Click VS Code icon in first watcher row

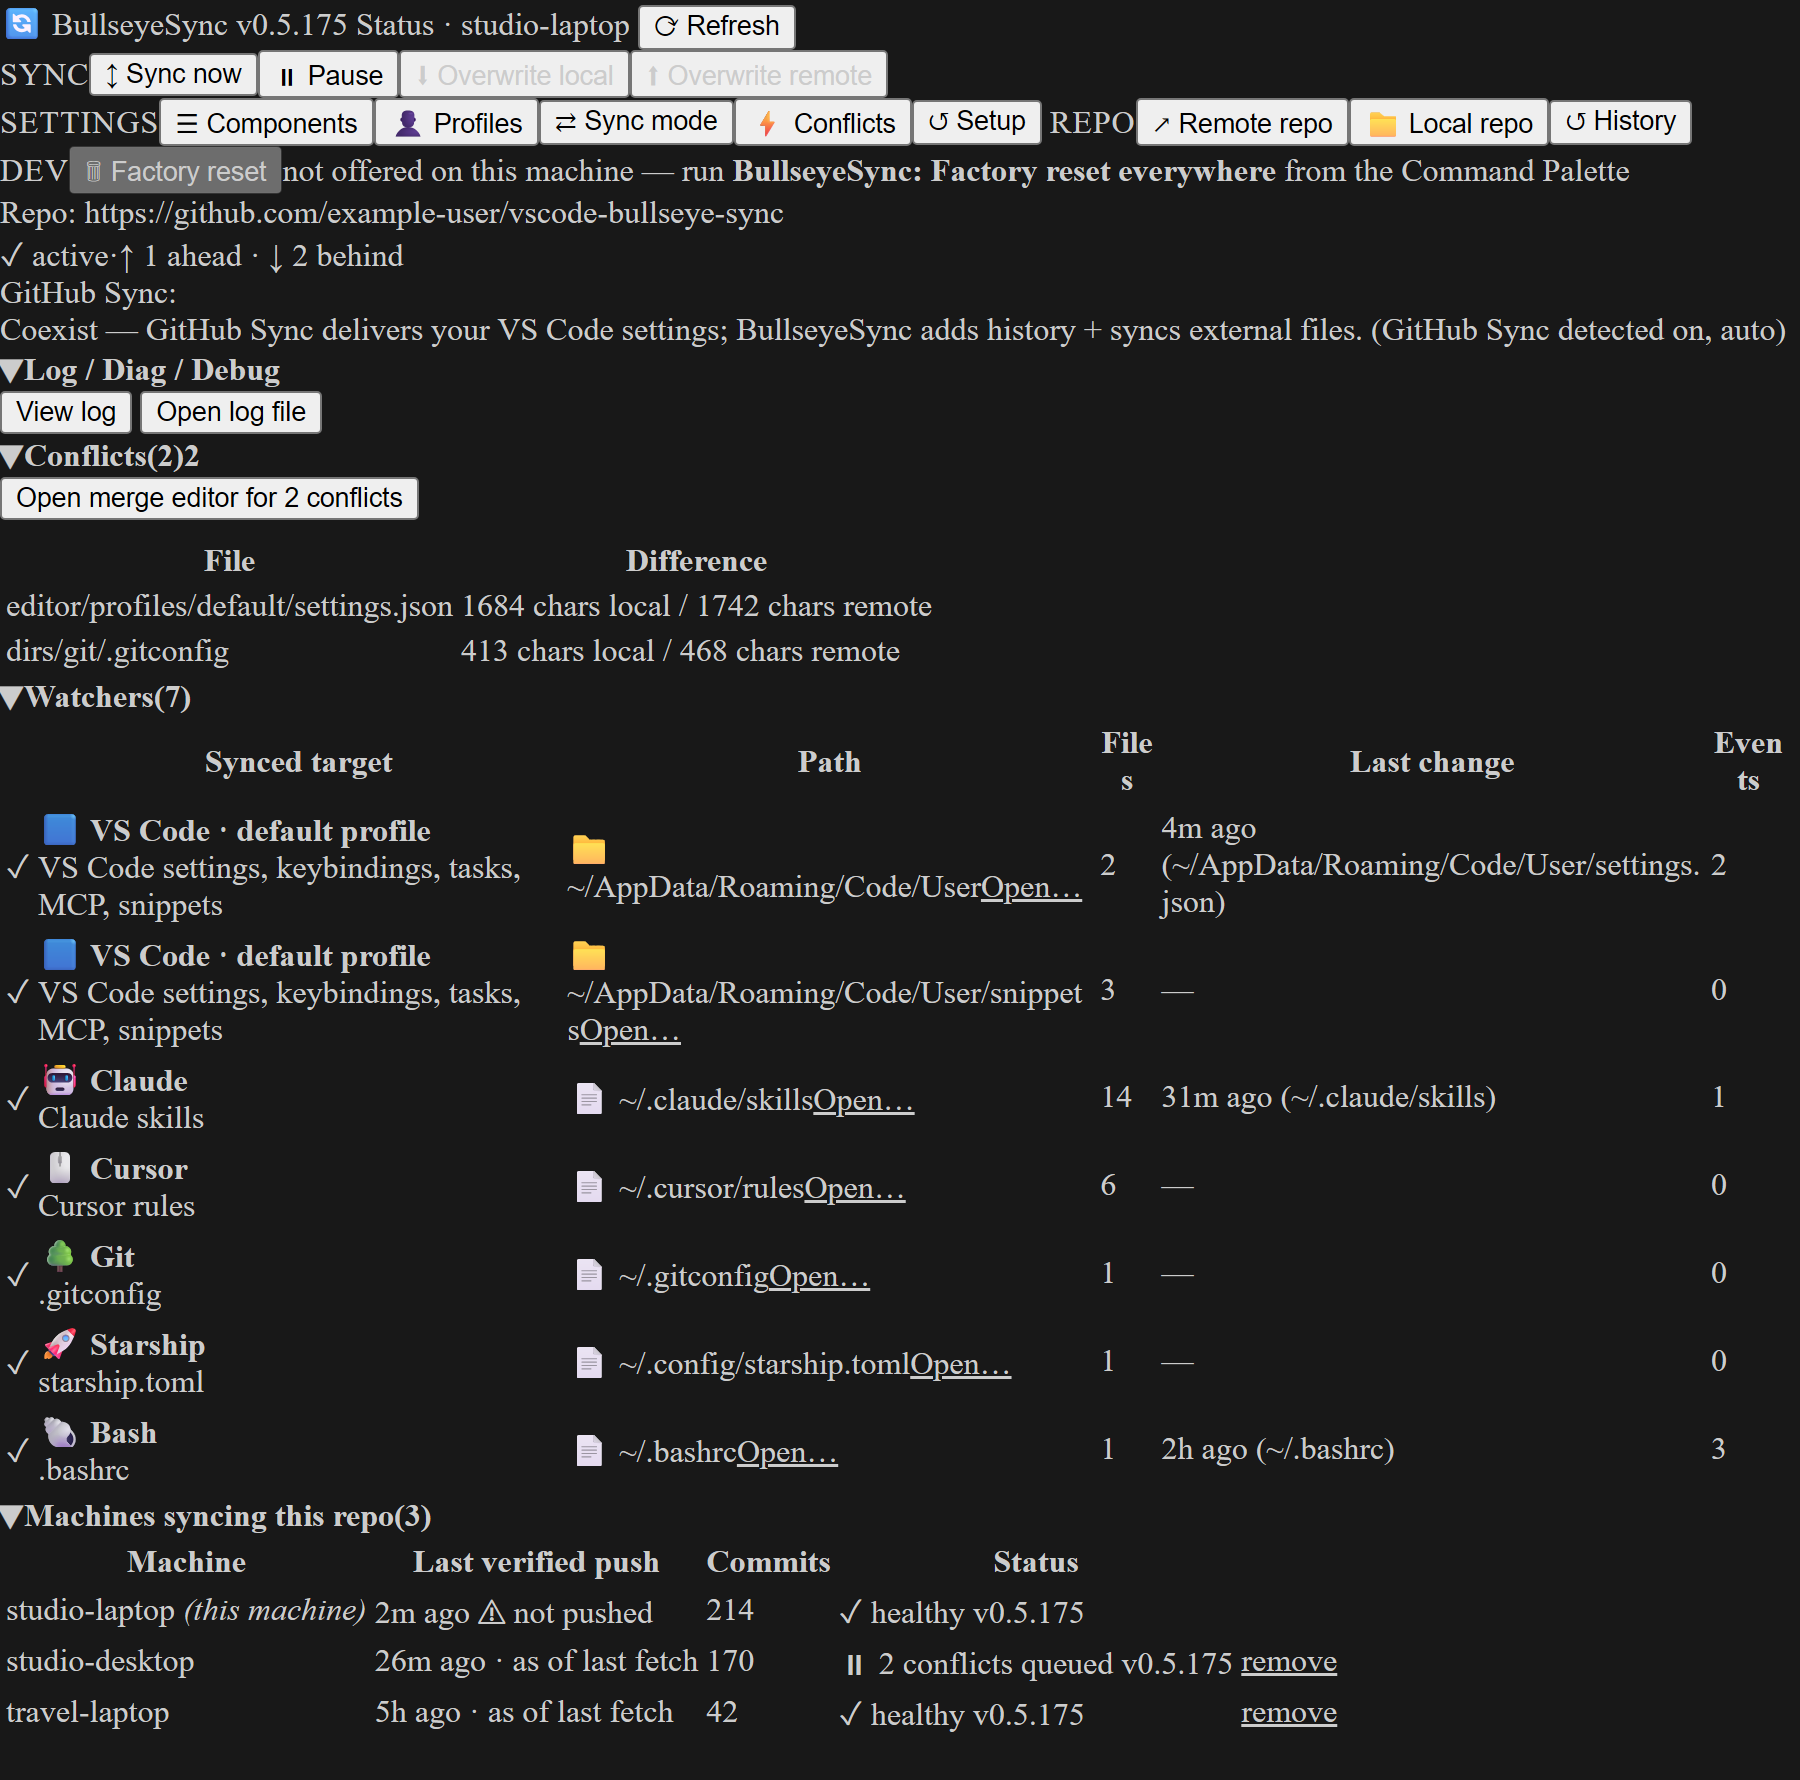click(60, 830)
